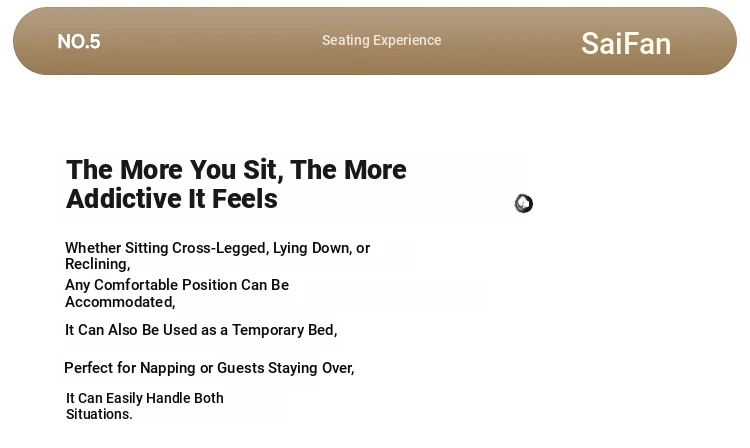
Task: Click the word Accommodated
Action: click(x=120, y=302)
